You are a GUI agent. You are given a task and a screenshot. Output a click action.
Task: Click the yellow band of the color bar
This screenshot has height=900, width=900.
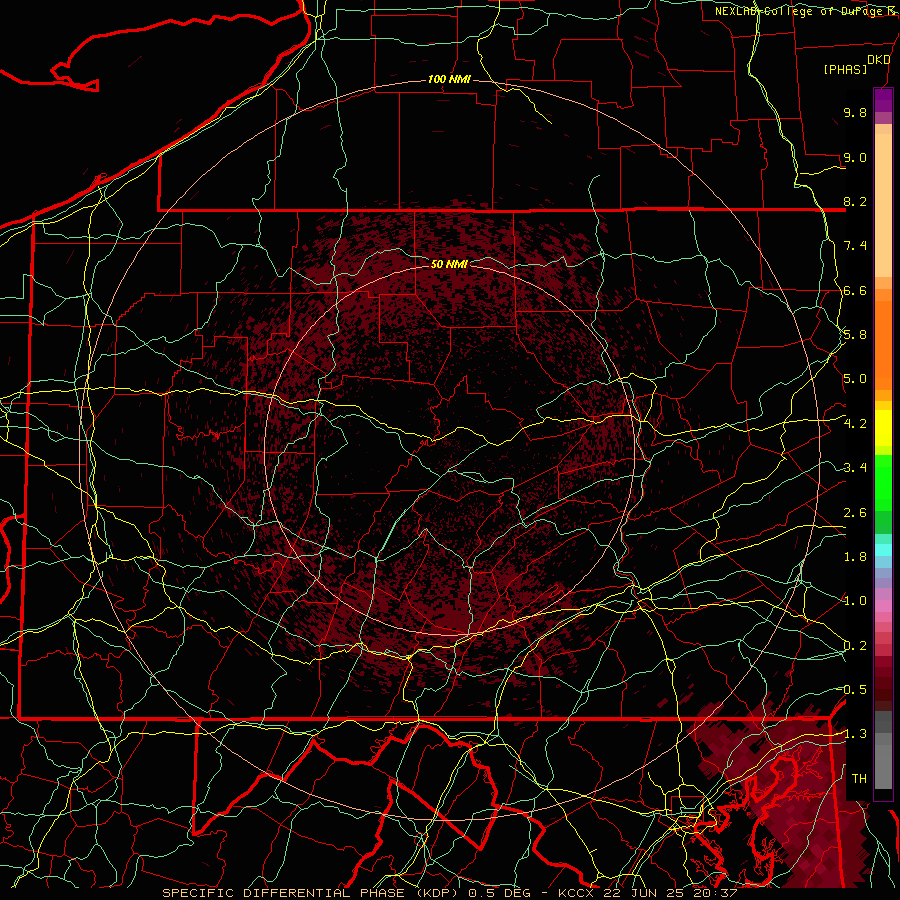point(883,428)
